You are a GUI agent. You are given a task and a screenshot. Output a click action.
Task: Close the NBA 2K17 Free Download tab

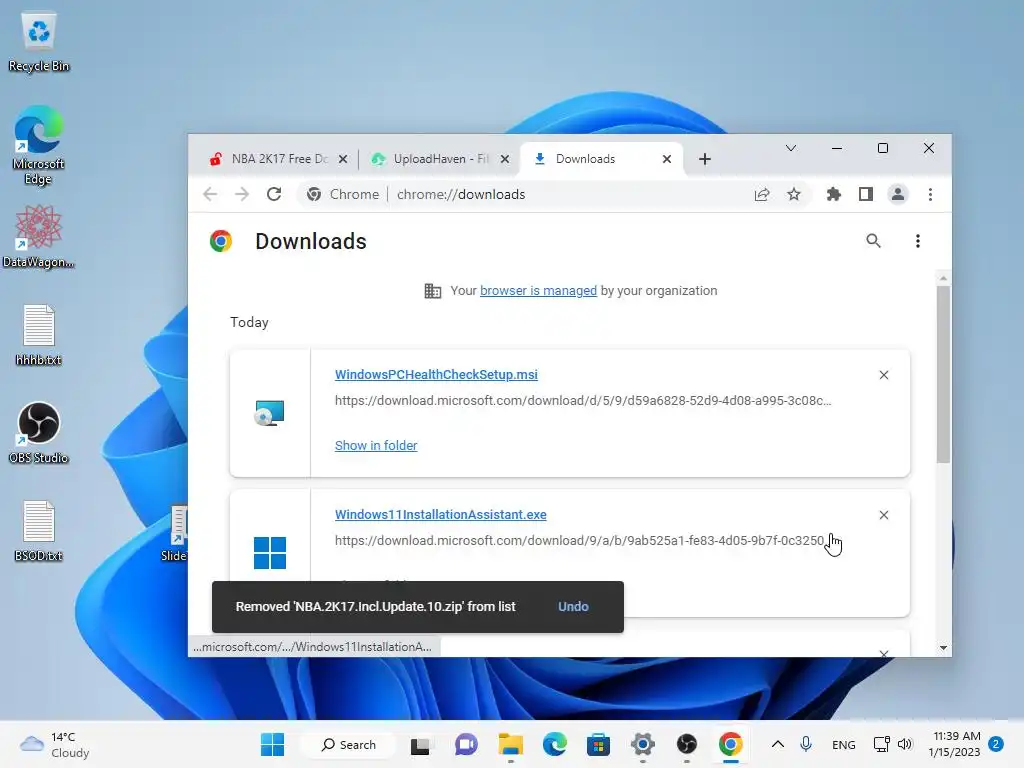click(343, 159)
